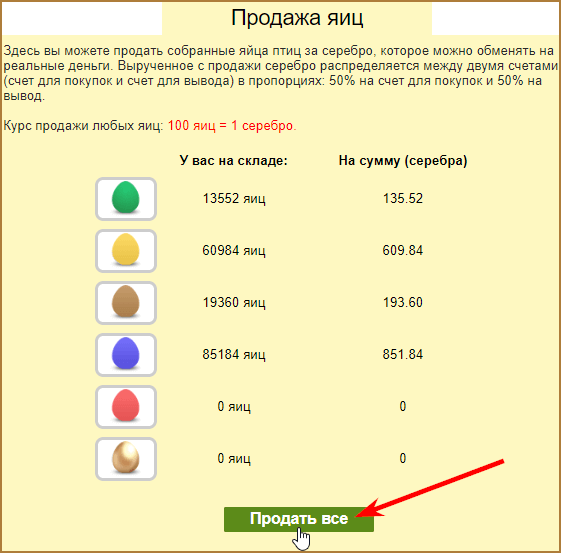
Task: Click the silver amount 193.60
Action: click(x=403, y=303)
